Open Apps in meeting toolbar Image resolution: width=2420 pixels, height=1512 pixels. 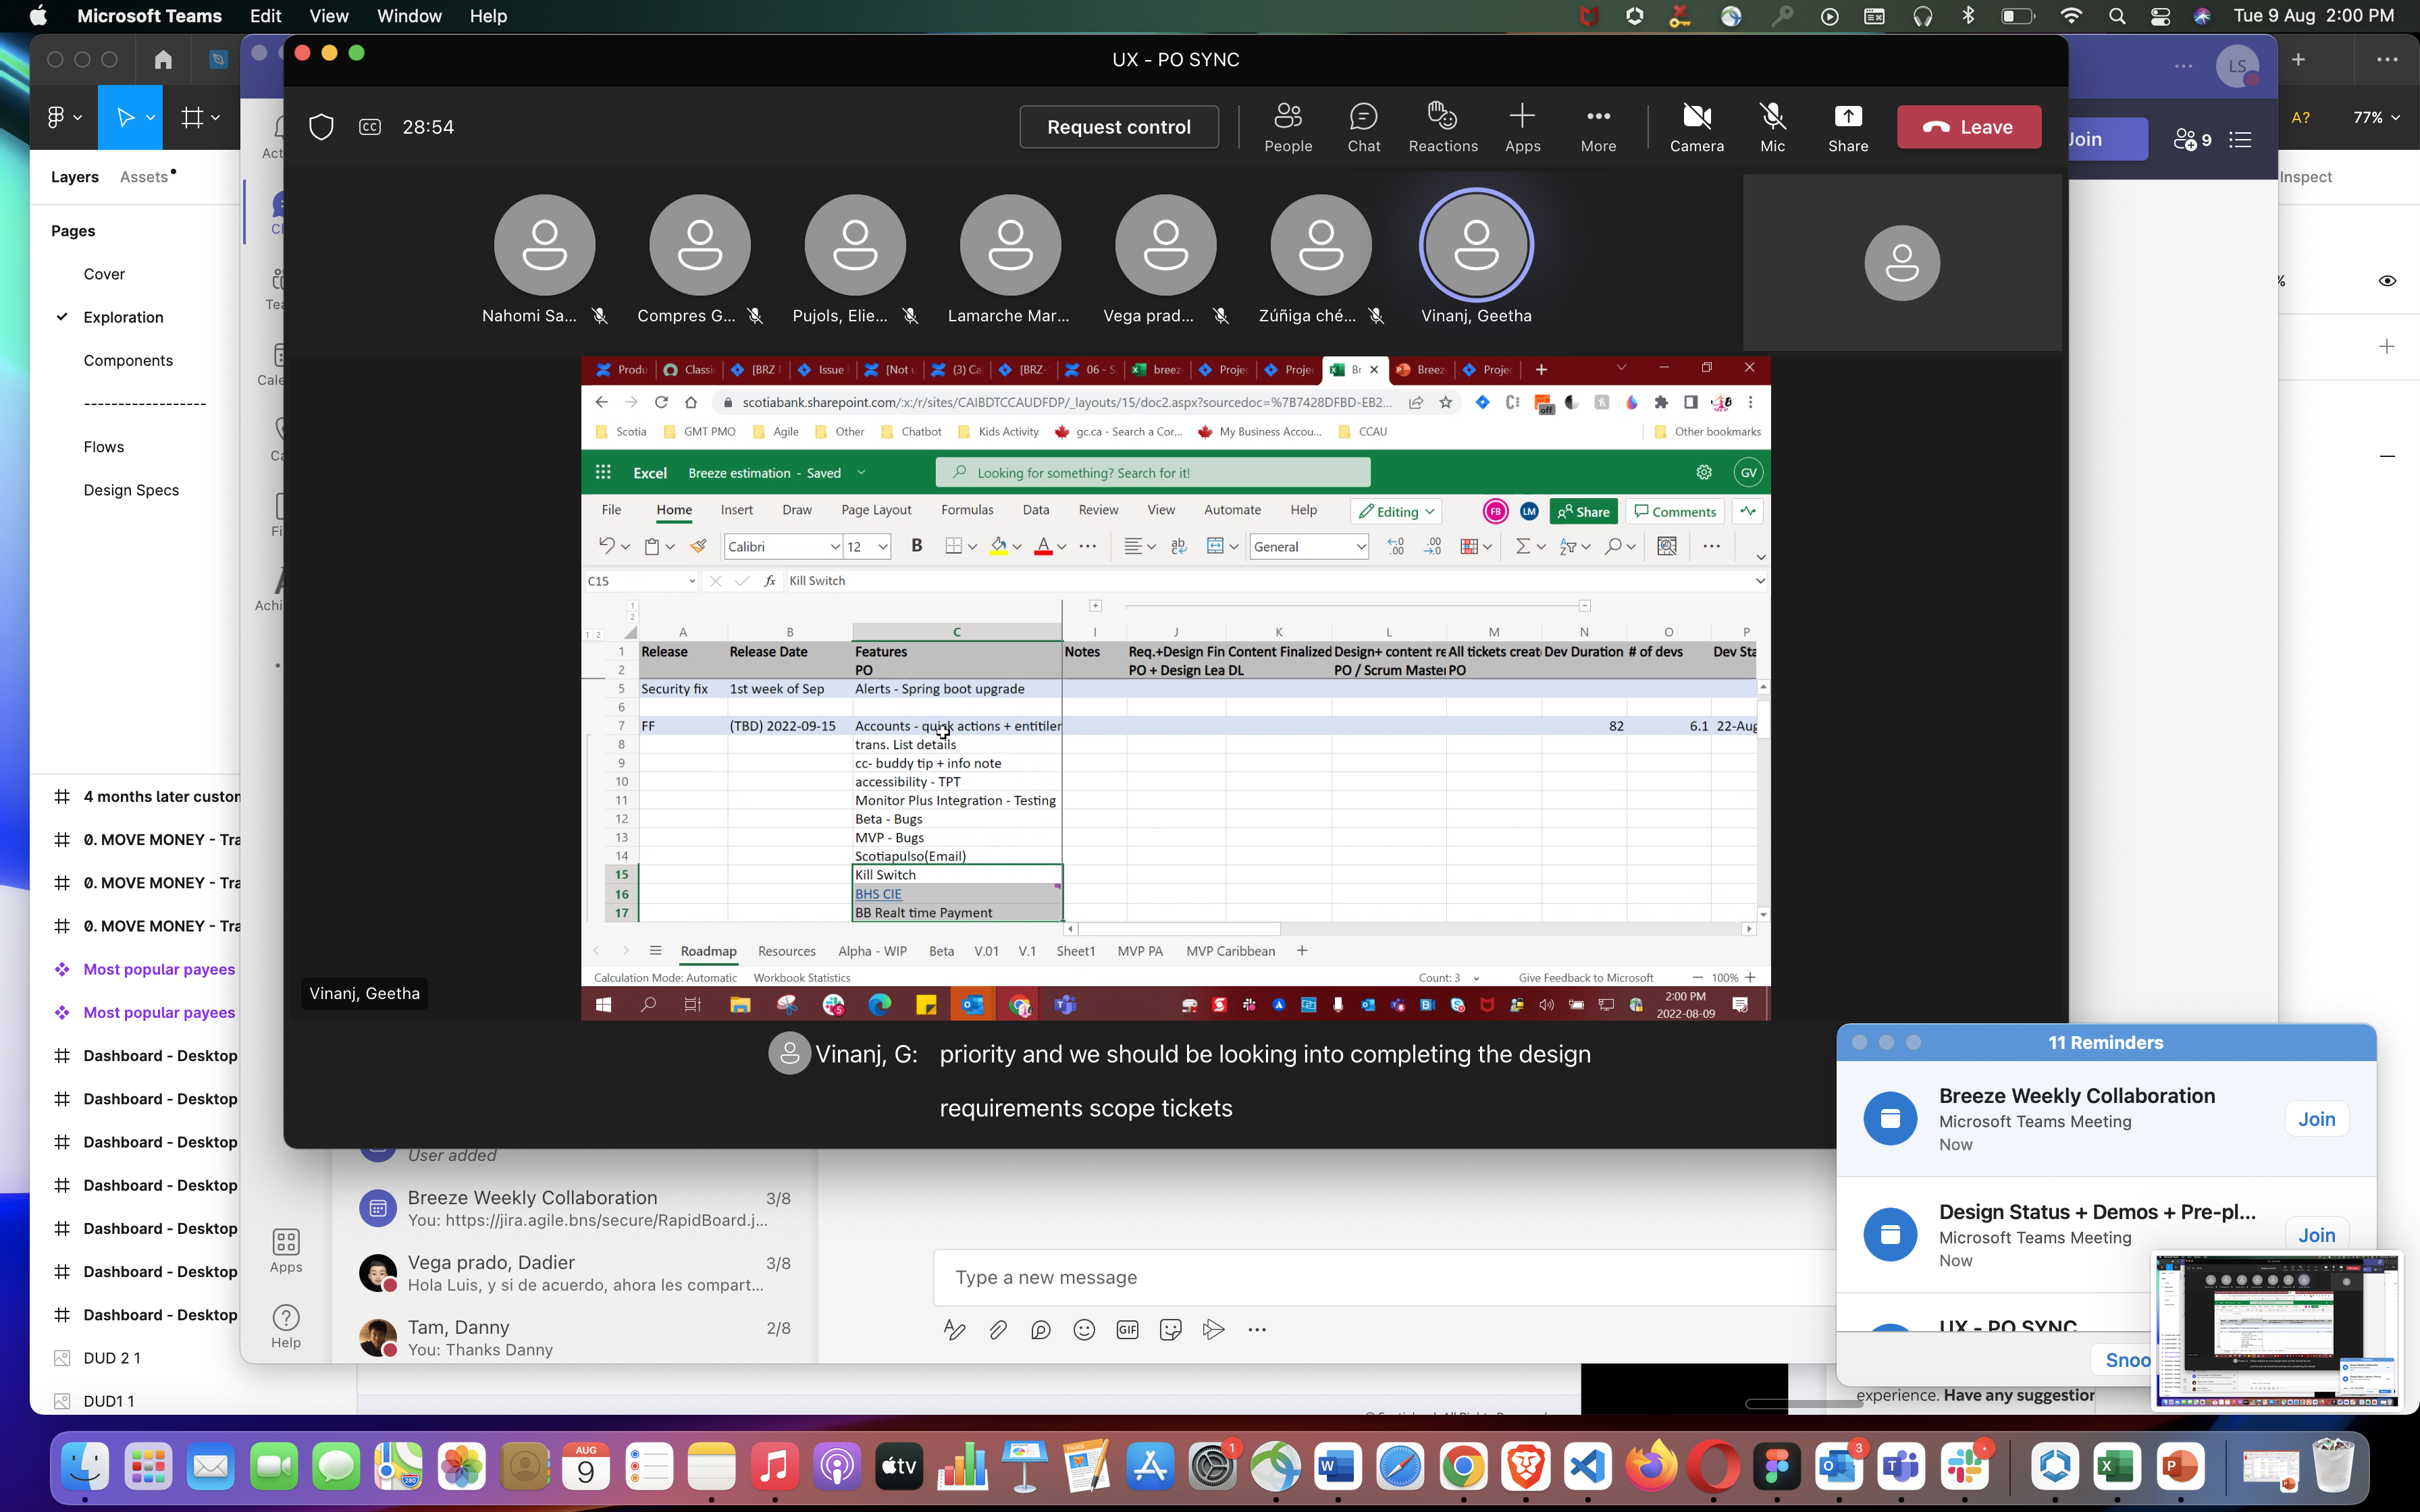[1522, 127]
